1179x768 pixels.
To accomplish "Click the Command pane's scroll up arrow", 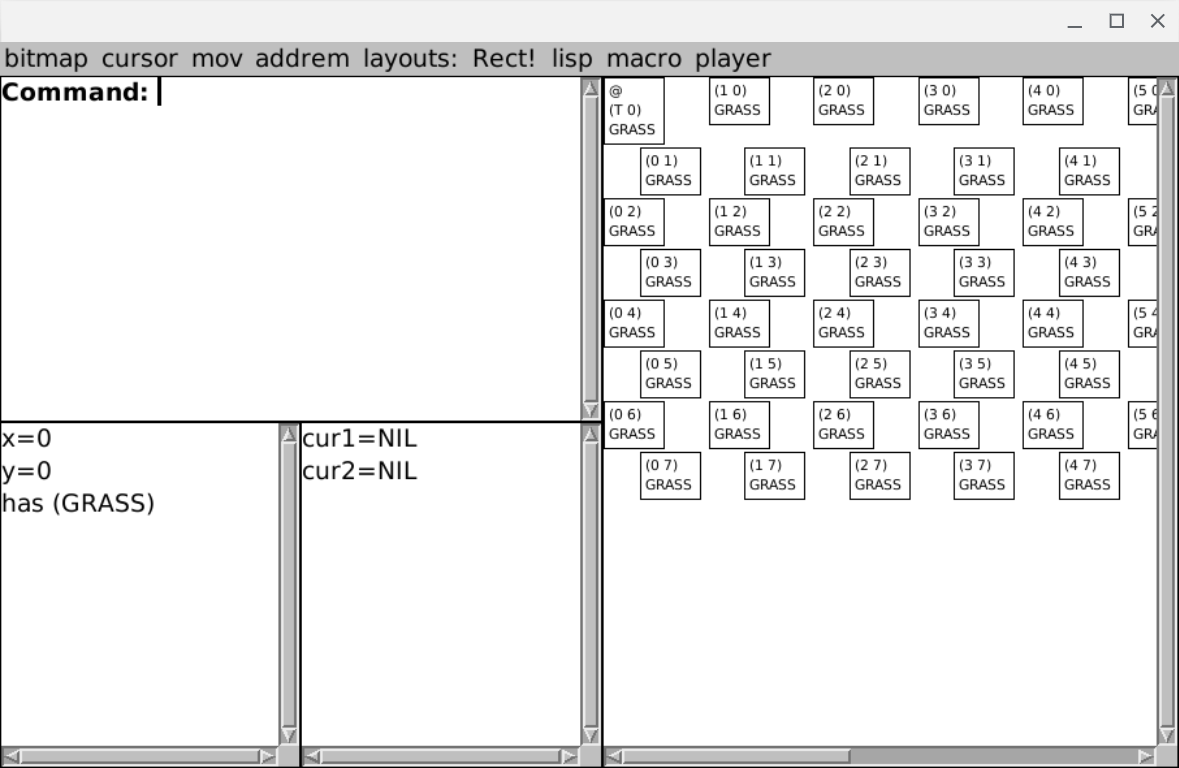I will point(591,89).
